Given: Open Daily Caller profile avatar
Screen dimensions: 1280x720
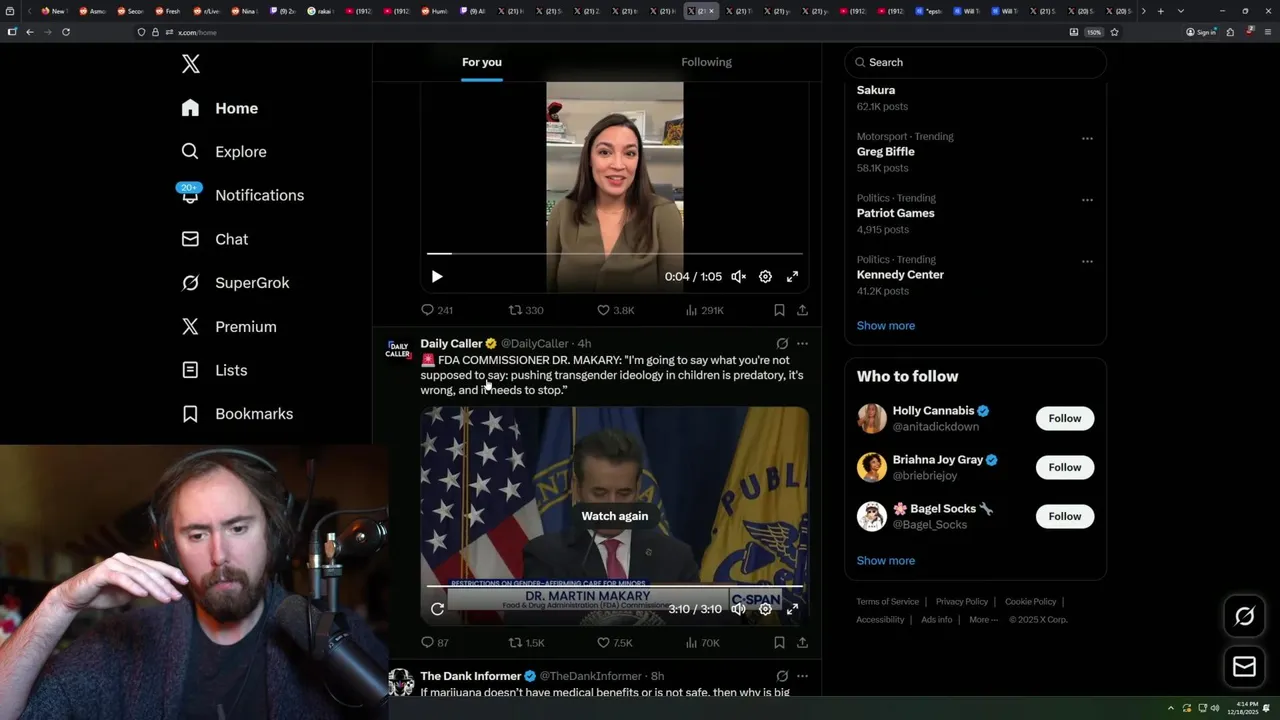Looking at the screenshot, I should [398, 349].
